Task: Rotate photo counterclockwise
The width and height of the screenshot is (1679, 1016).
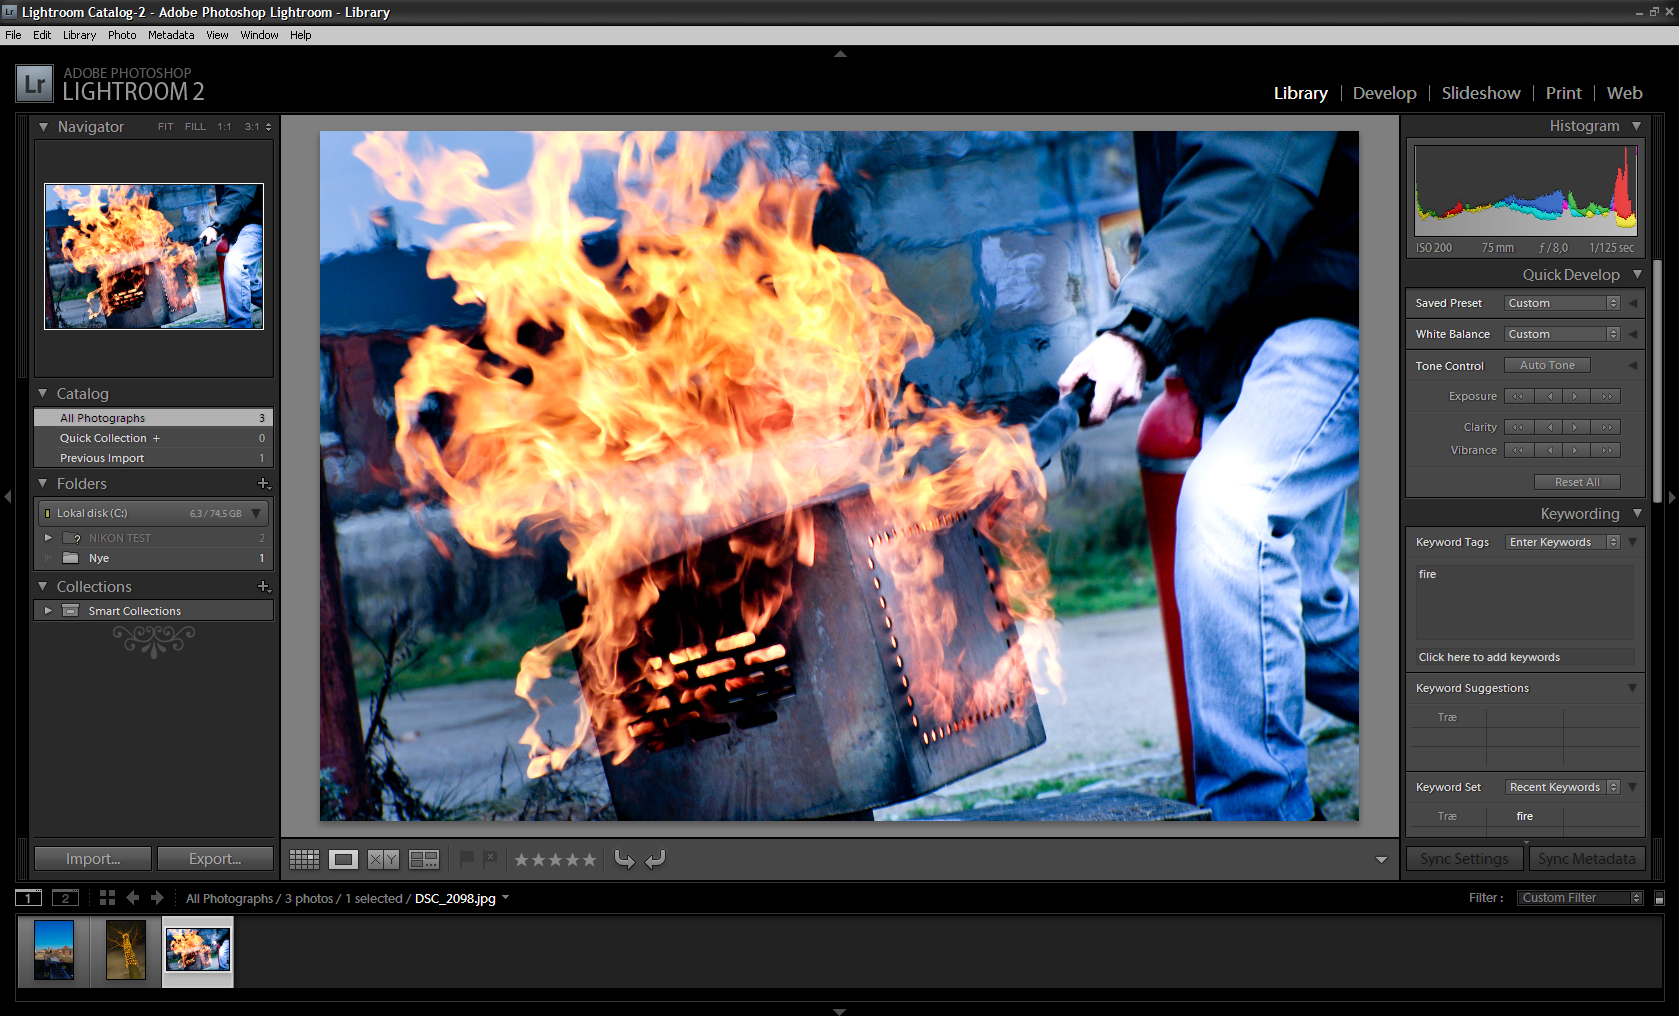Action: [624, 859]
